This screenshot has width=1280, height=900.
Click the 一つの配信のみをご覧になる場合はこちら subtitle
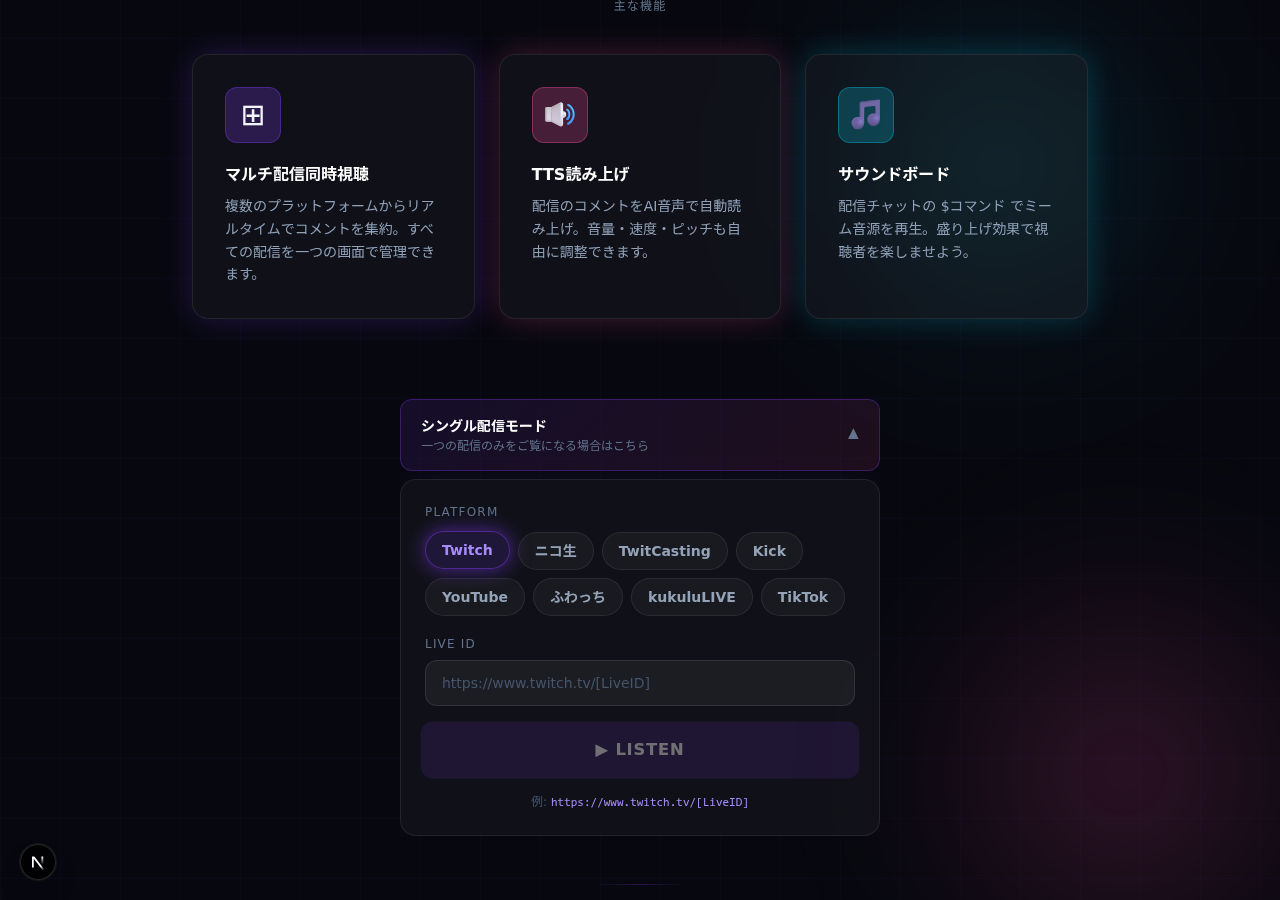(x=535, y=446)
